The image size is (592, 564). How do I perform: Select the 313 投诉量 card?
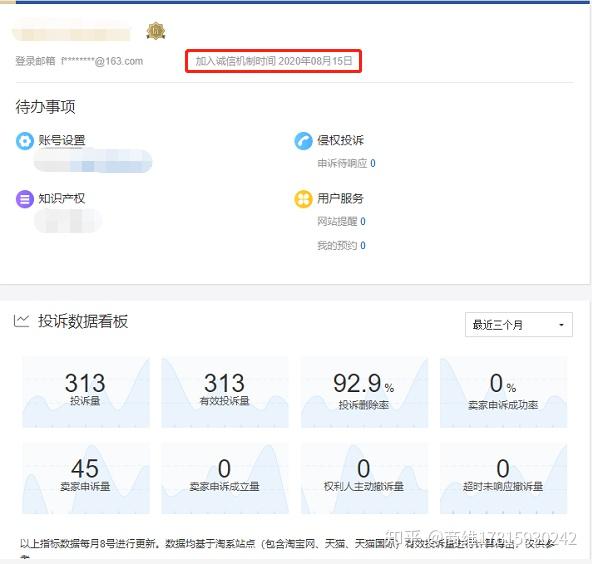click(x=86, y=392)
